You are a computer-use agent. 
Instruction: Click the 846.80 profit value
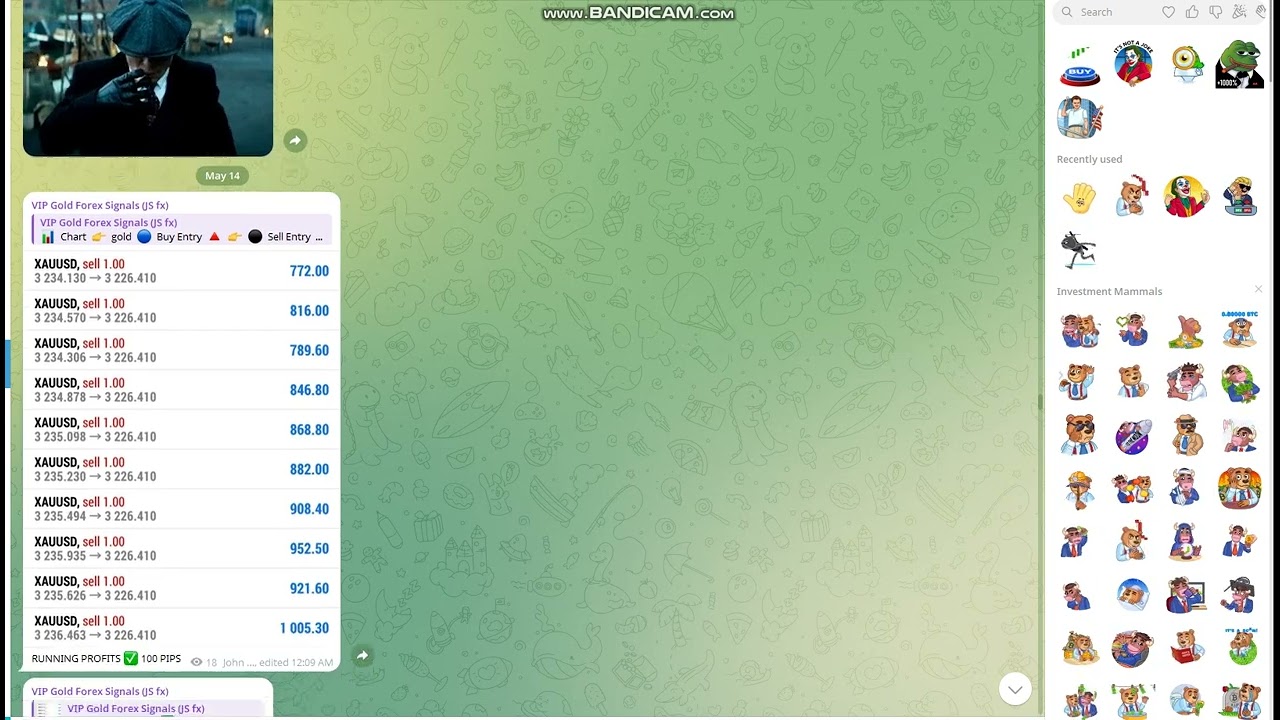tap(309, 390)
